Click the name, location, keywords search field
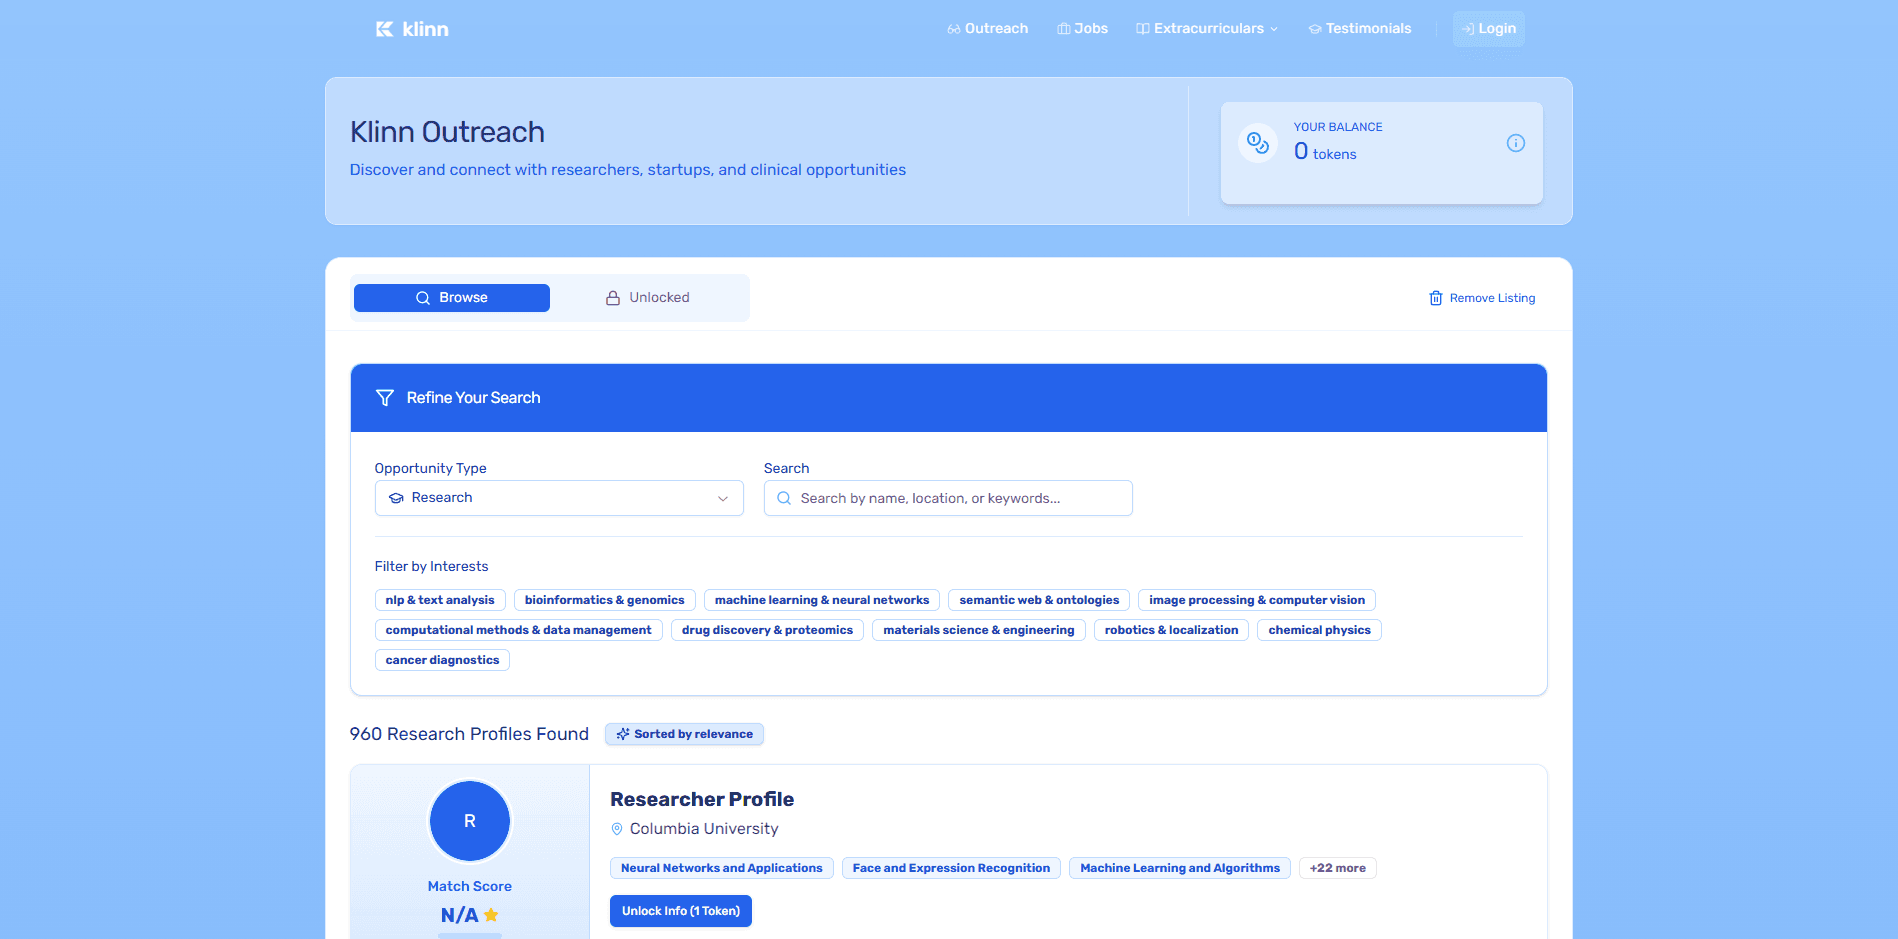This screenshot has width=1898, height=939. point(958,498)
